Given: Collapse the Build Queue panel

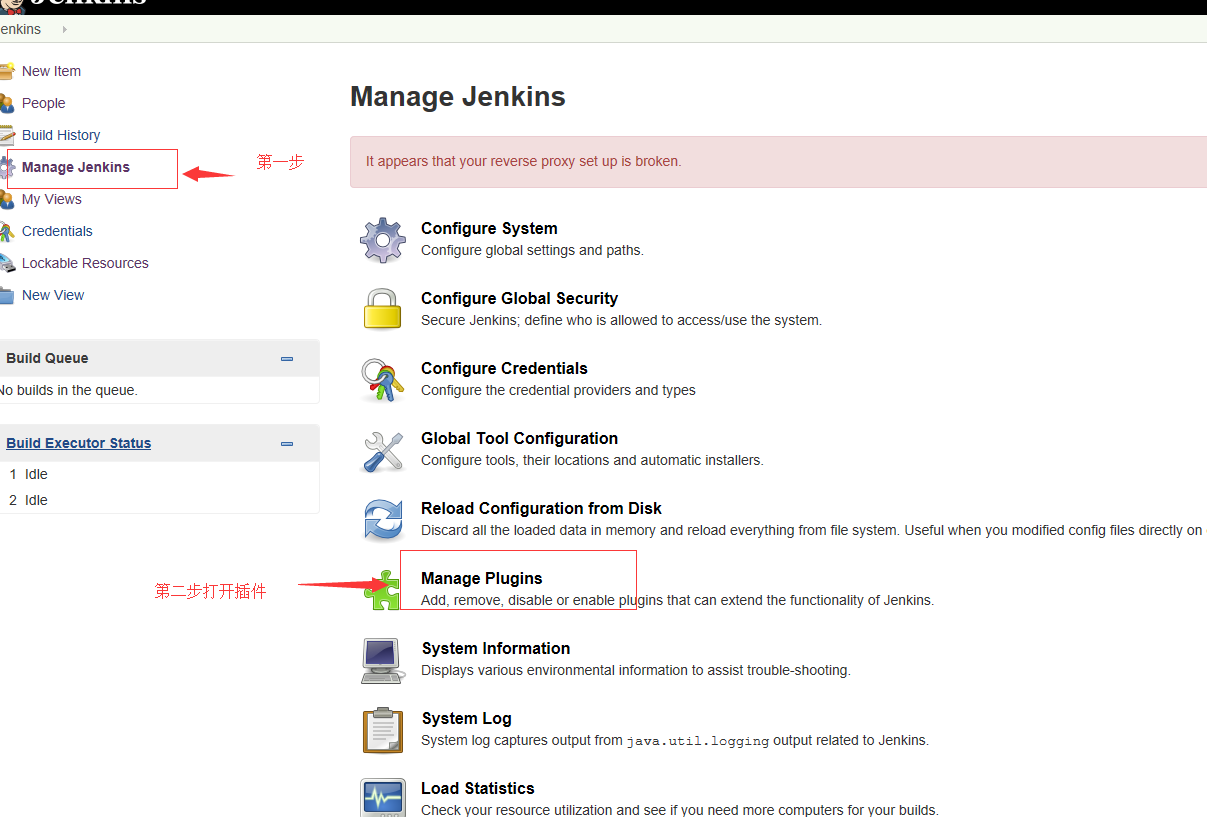Looking at the screenshot, I should pyautogui.click(x=287, y=359).
